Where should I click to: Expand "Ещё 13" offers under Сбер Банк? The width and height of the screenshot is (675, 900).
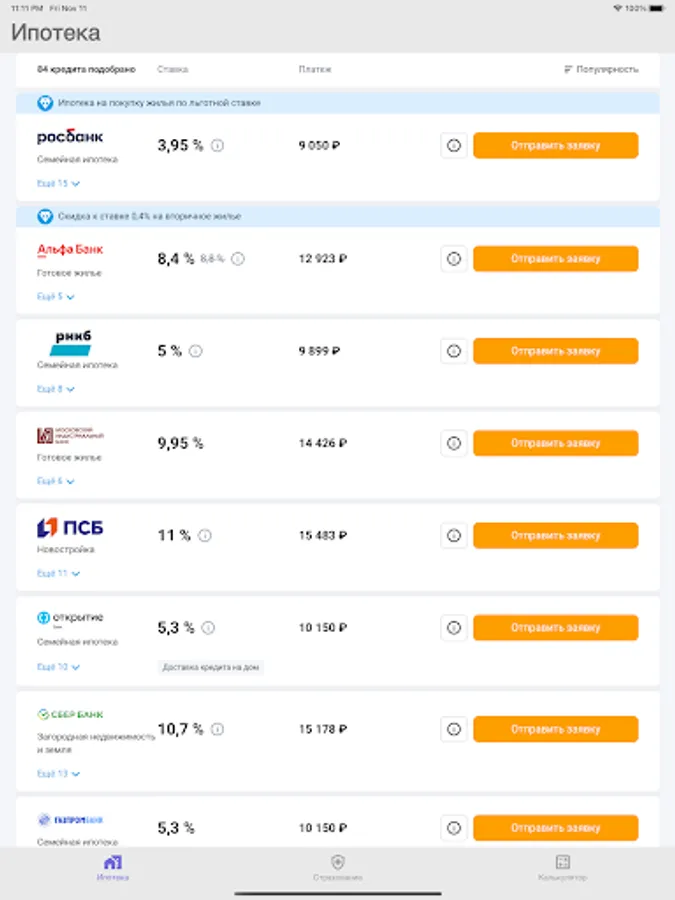(x=58, y=774)
